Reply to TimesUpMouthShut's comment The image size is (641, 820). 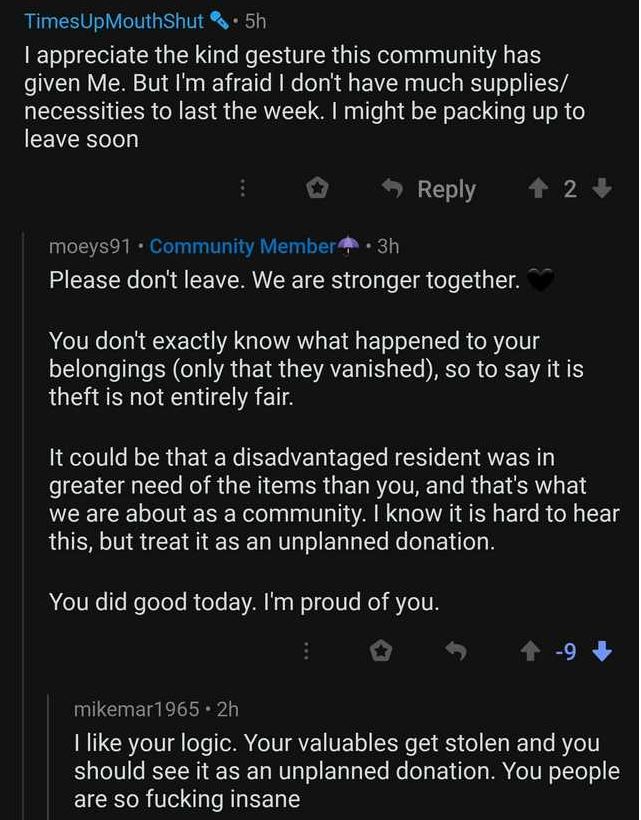pos(429,188)
